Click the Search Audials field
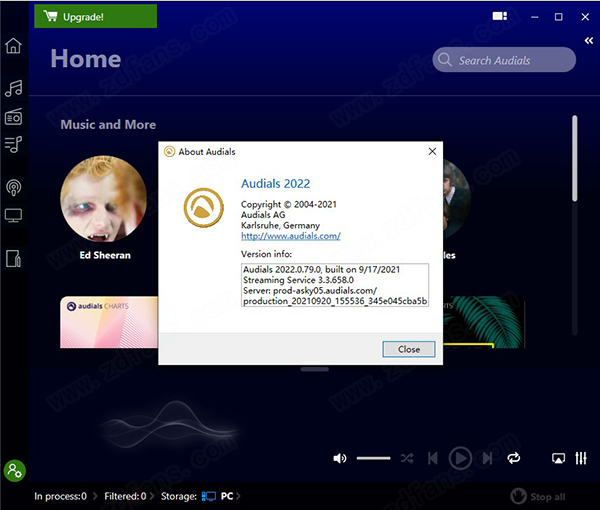 (504, 60)
